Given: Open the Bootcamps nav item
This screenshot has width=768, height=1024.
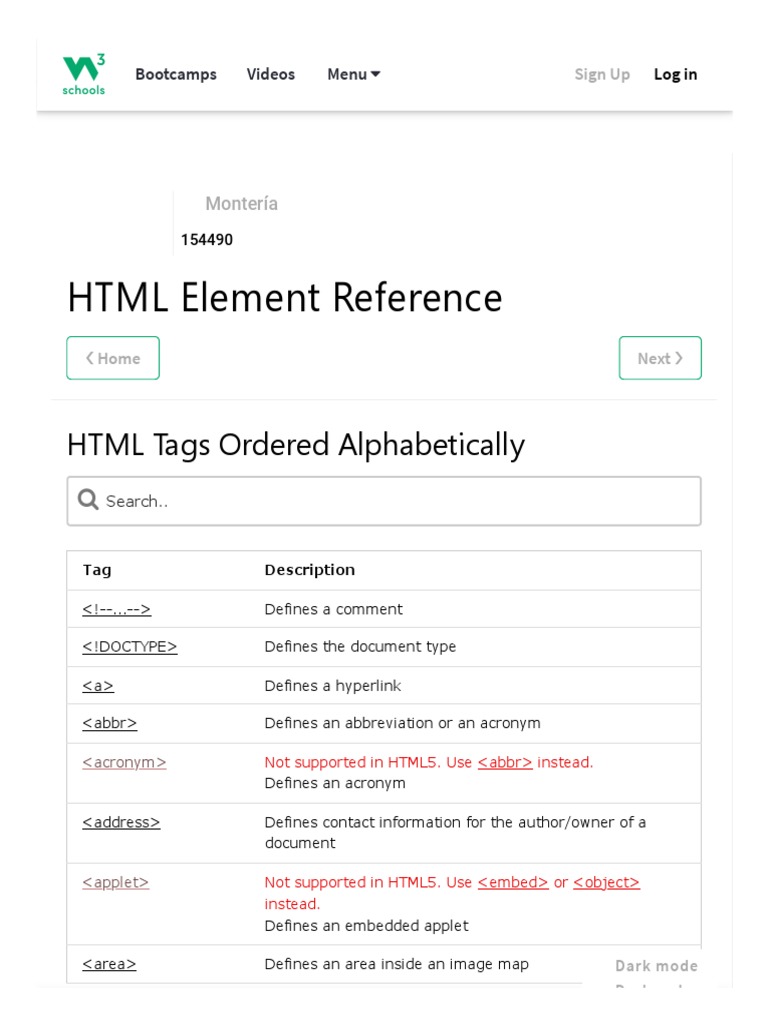Looking at the screenshot, I should tap(176, 74).
